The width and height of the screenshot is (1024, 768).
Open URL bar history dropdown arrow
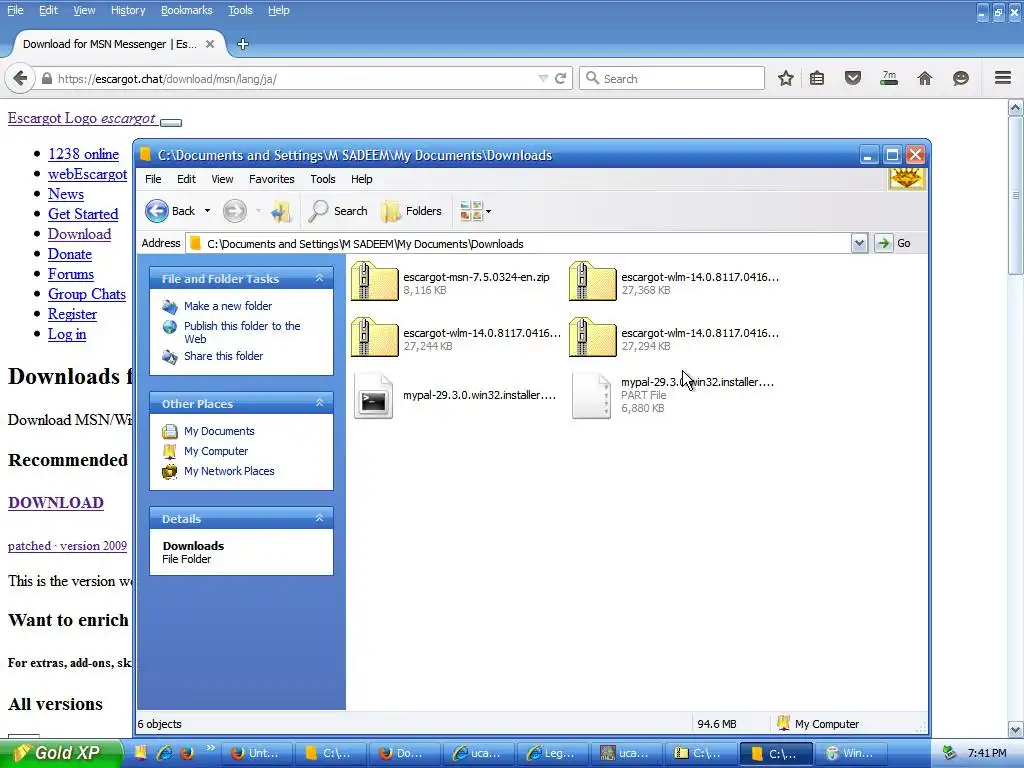coord(543,78)
